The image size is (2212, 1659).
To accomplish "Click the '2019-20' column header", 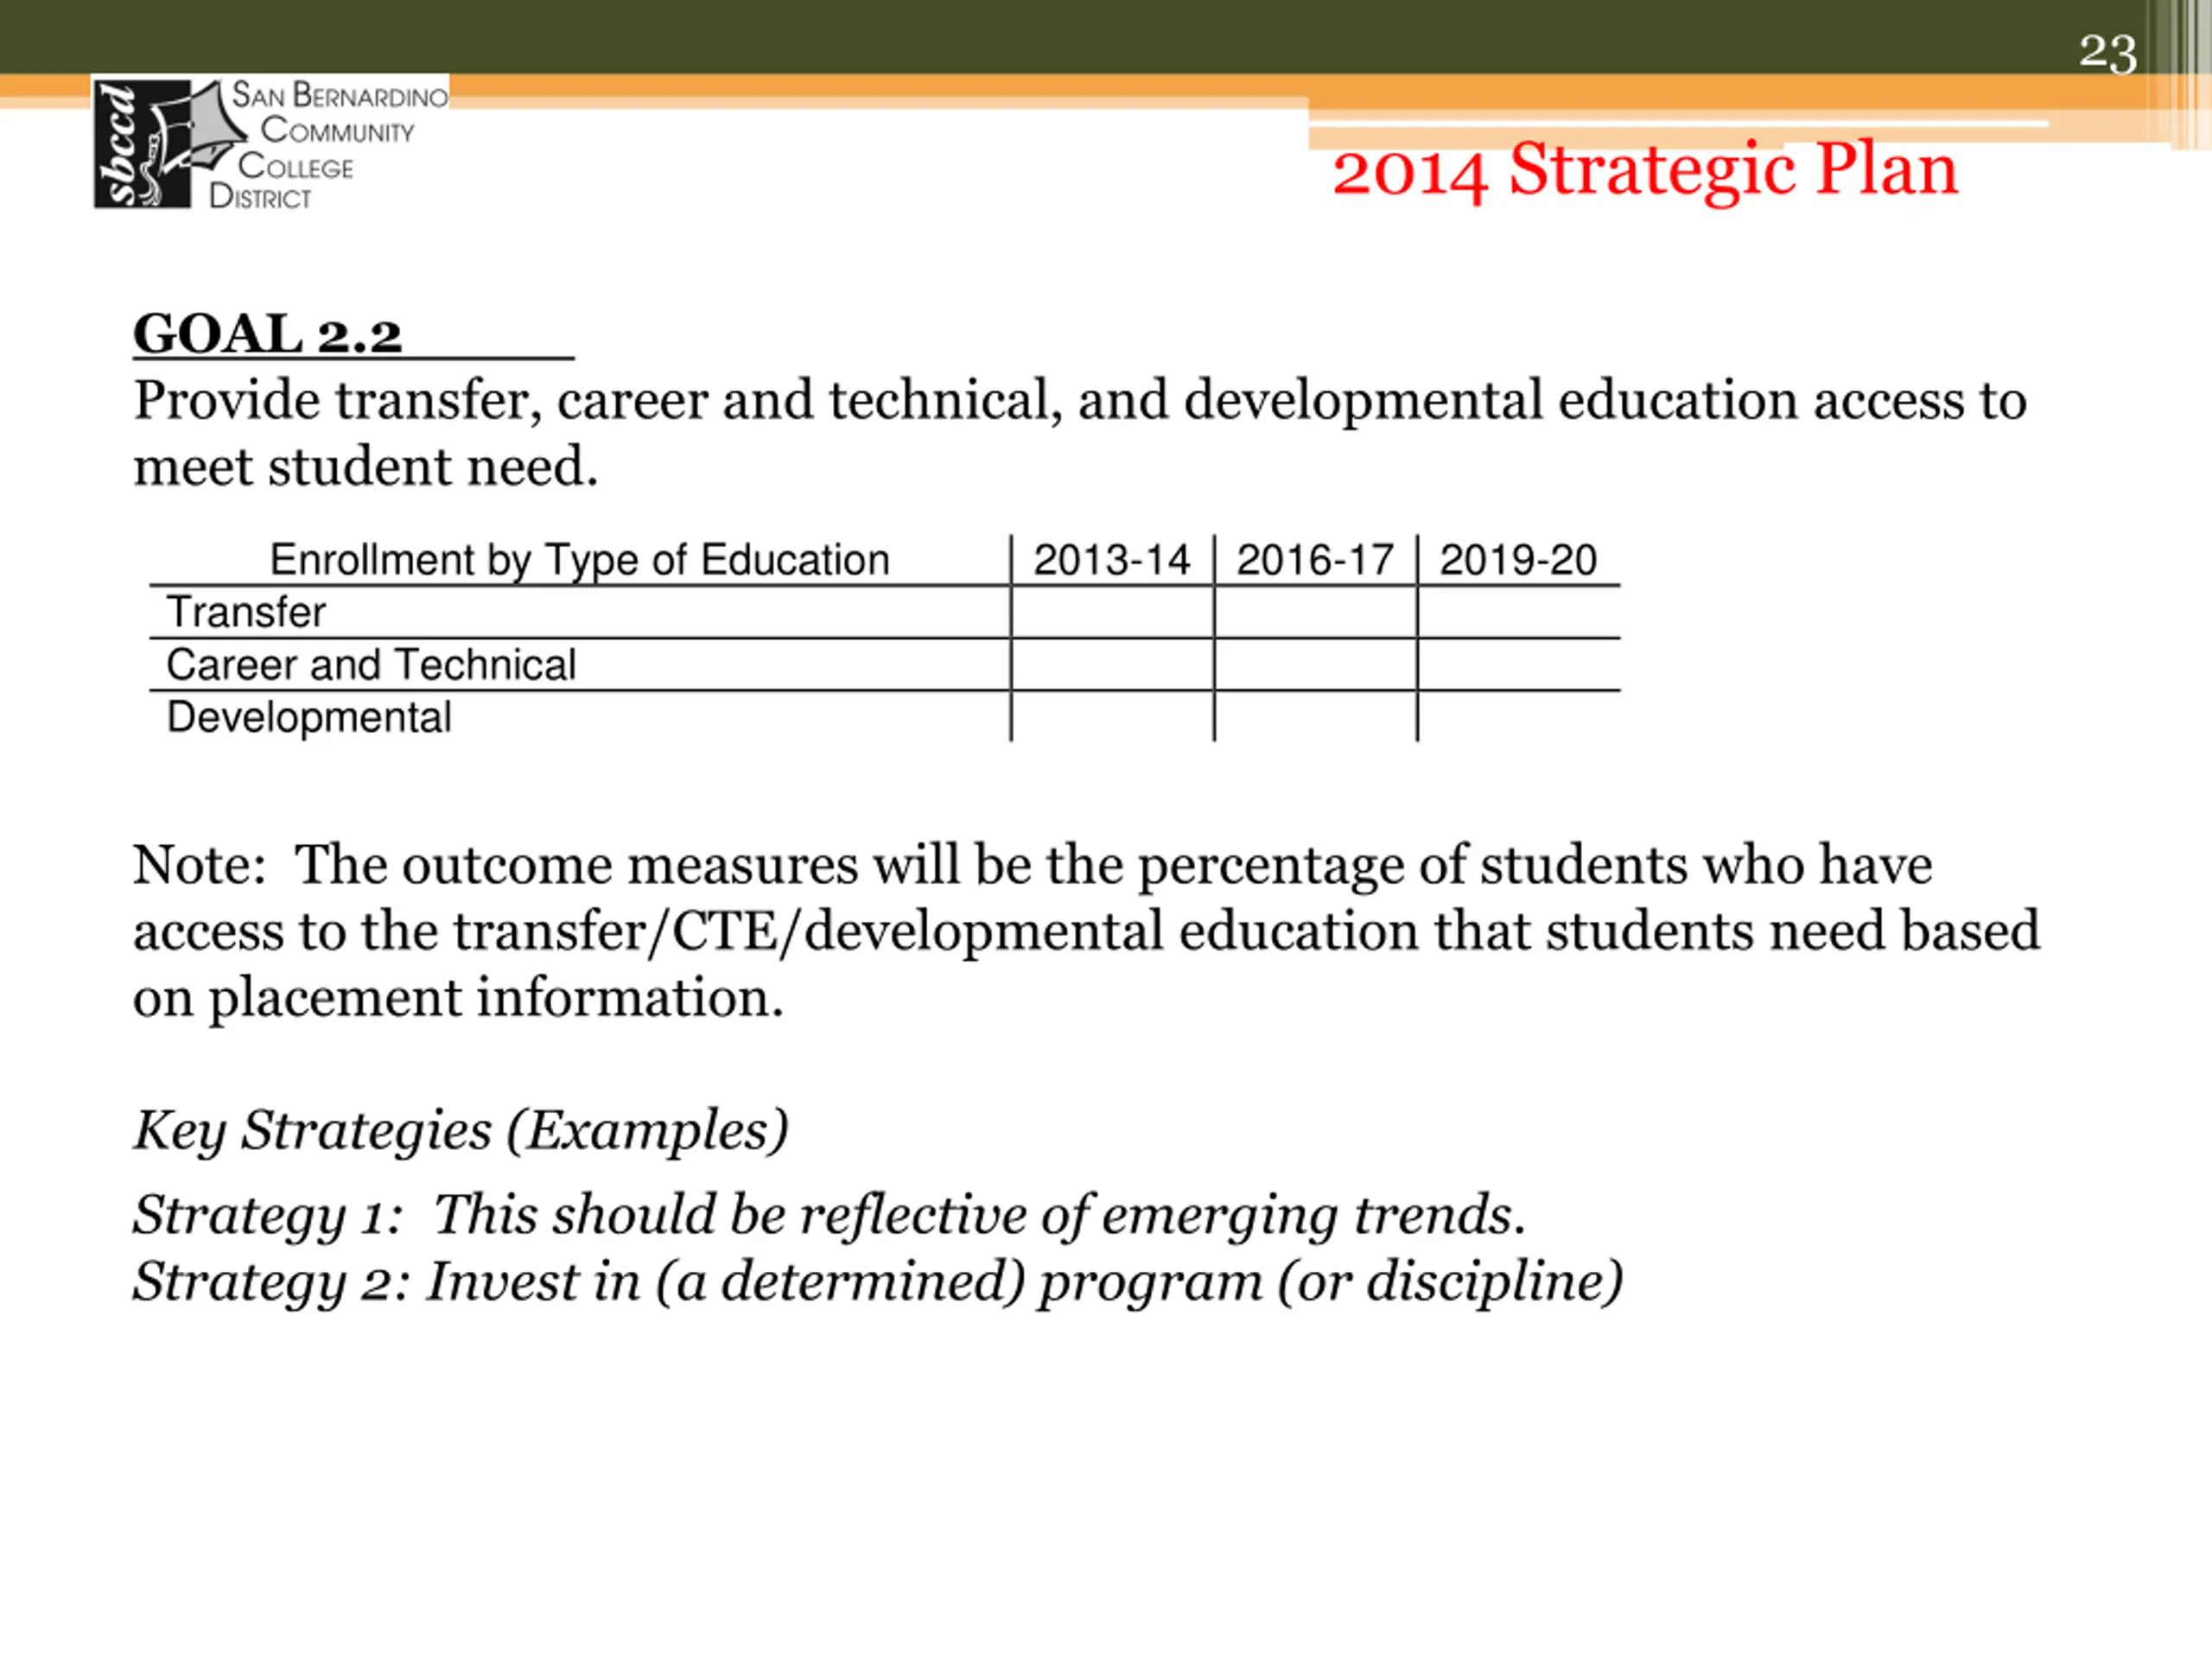I will [1518, 560].
